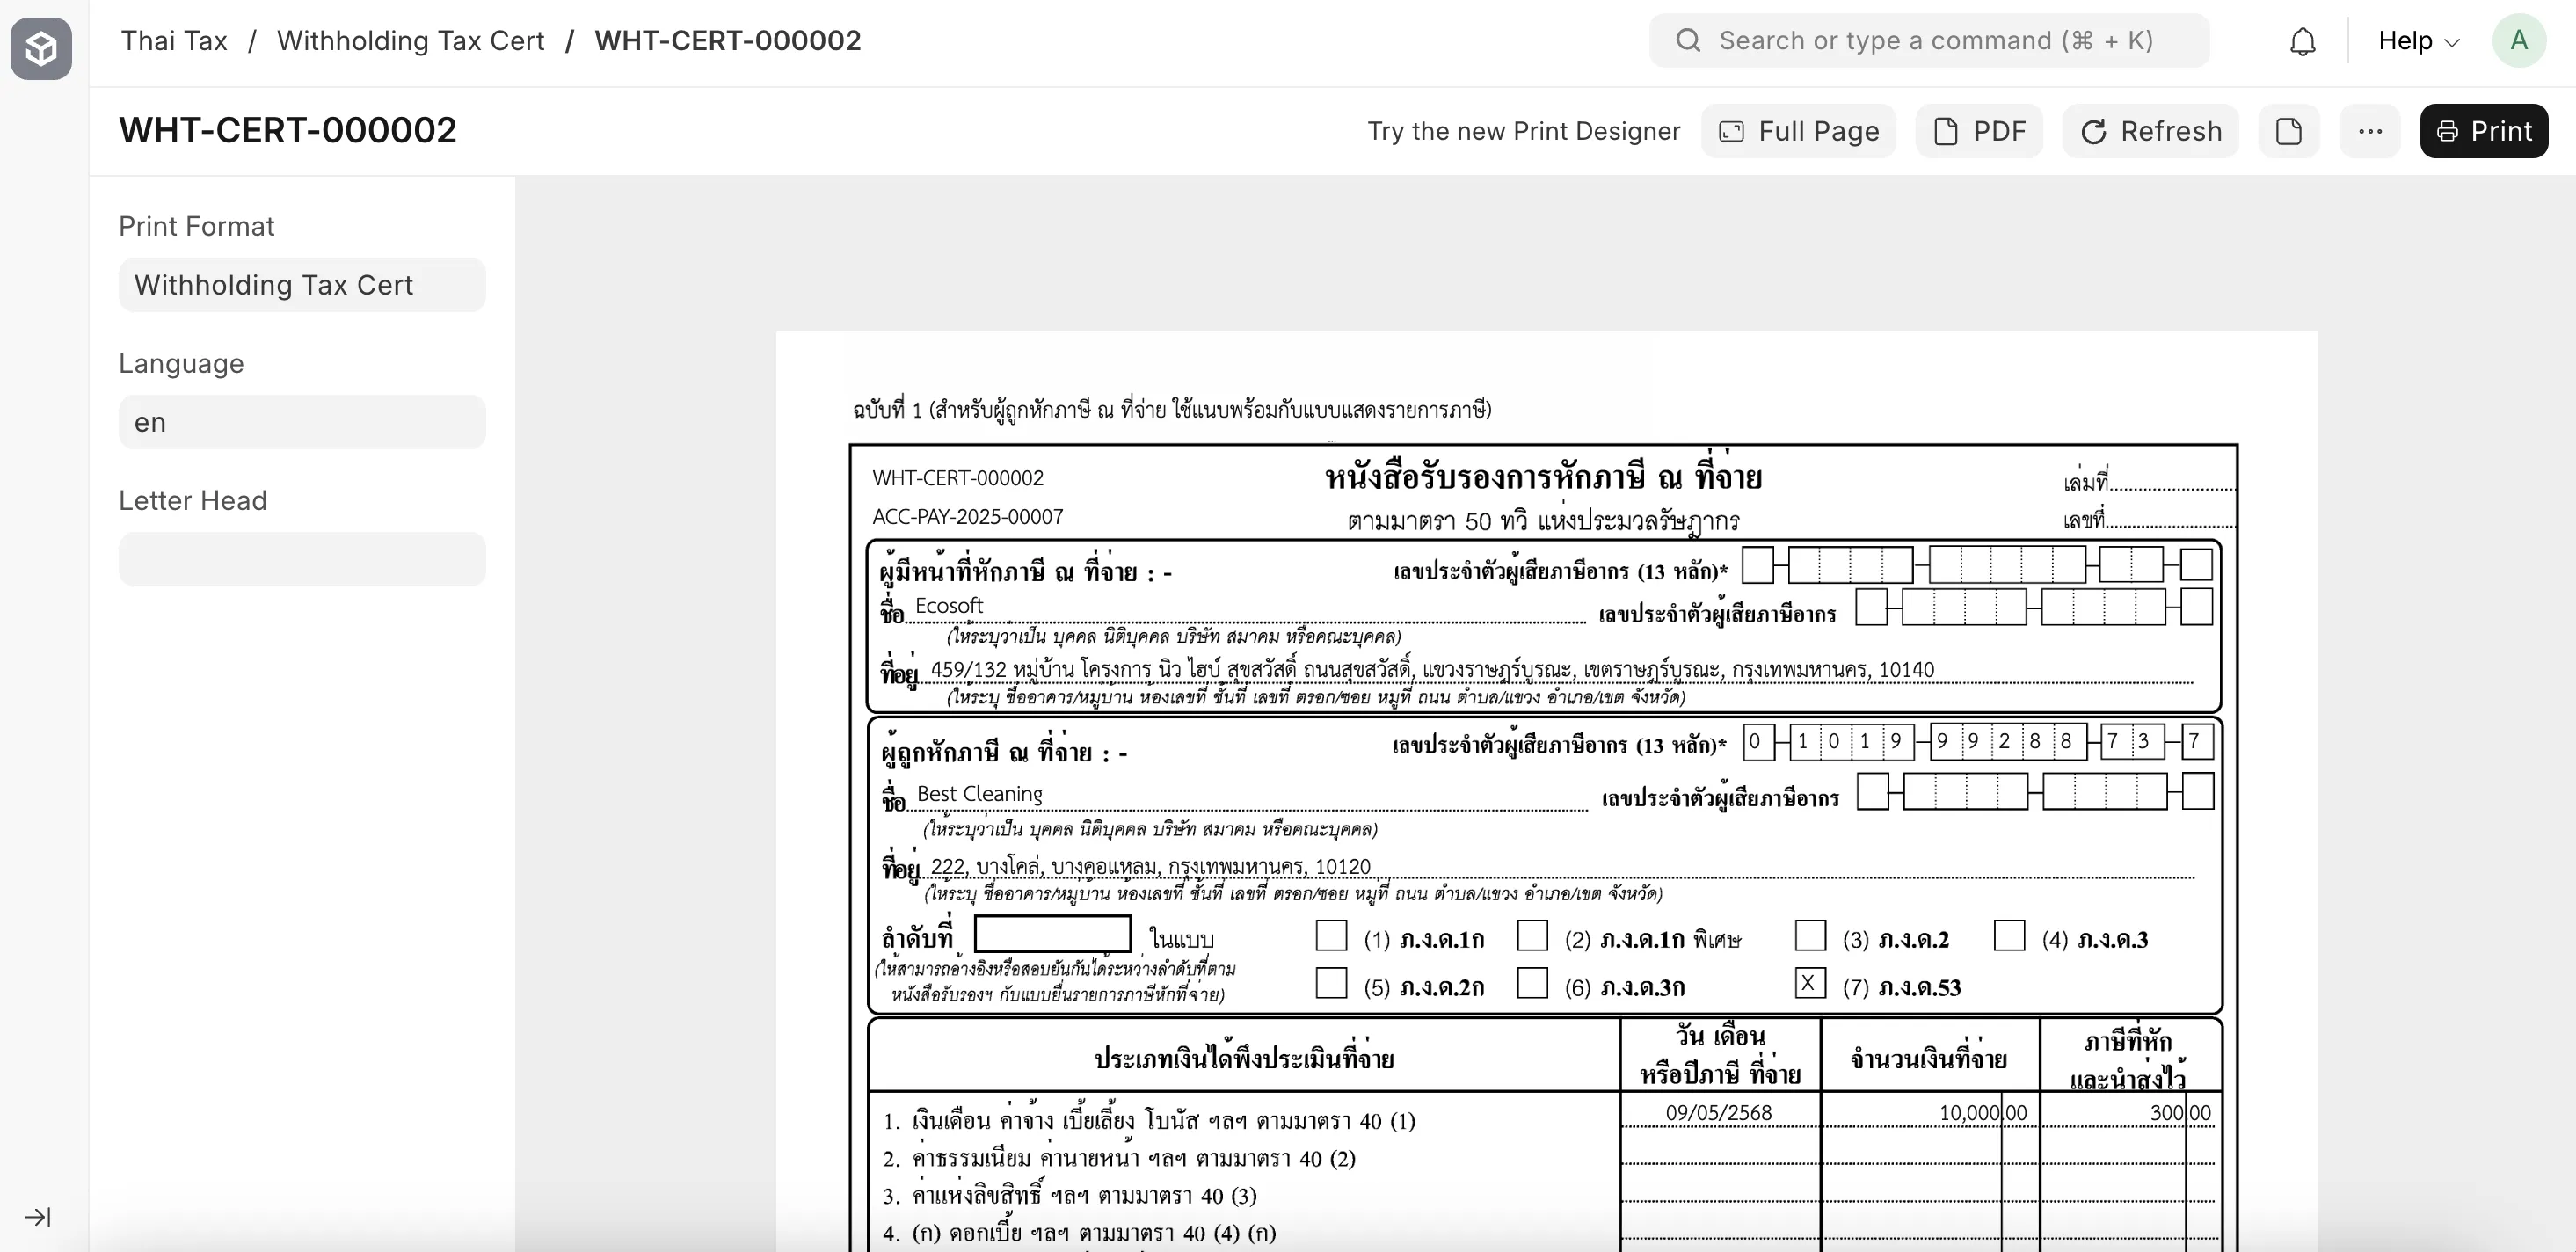Click the black Print button
This screenshot has height=1252, width=2576.
pos(2483,131)
